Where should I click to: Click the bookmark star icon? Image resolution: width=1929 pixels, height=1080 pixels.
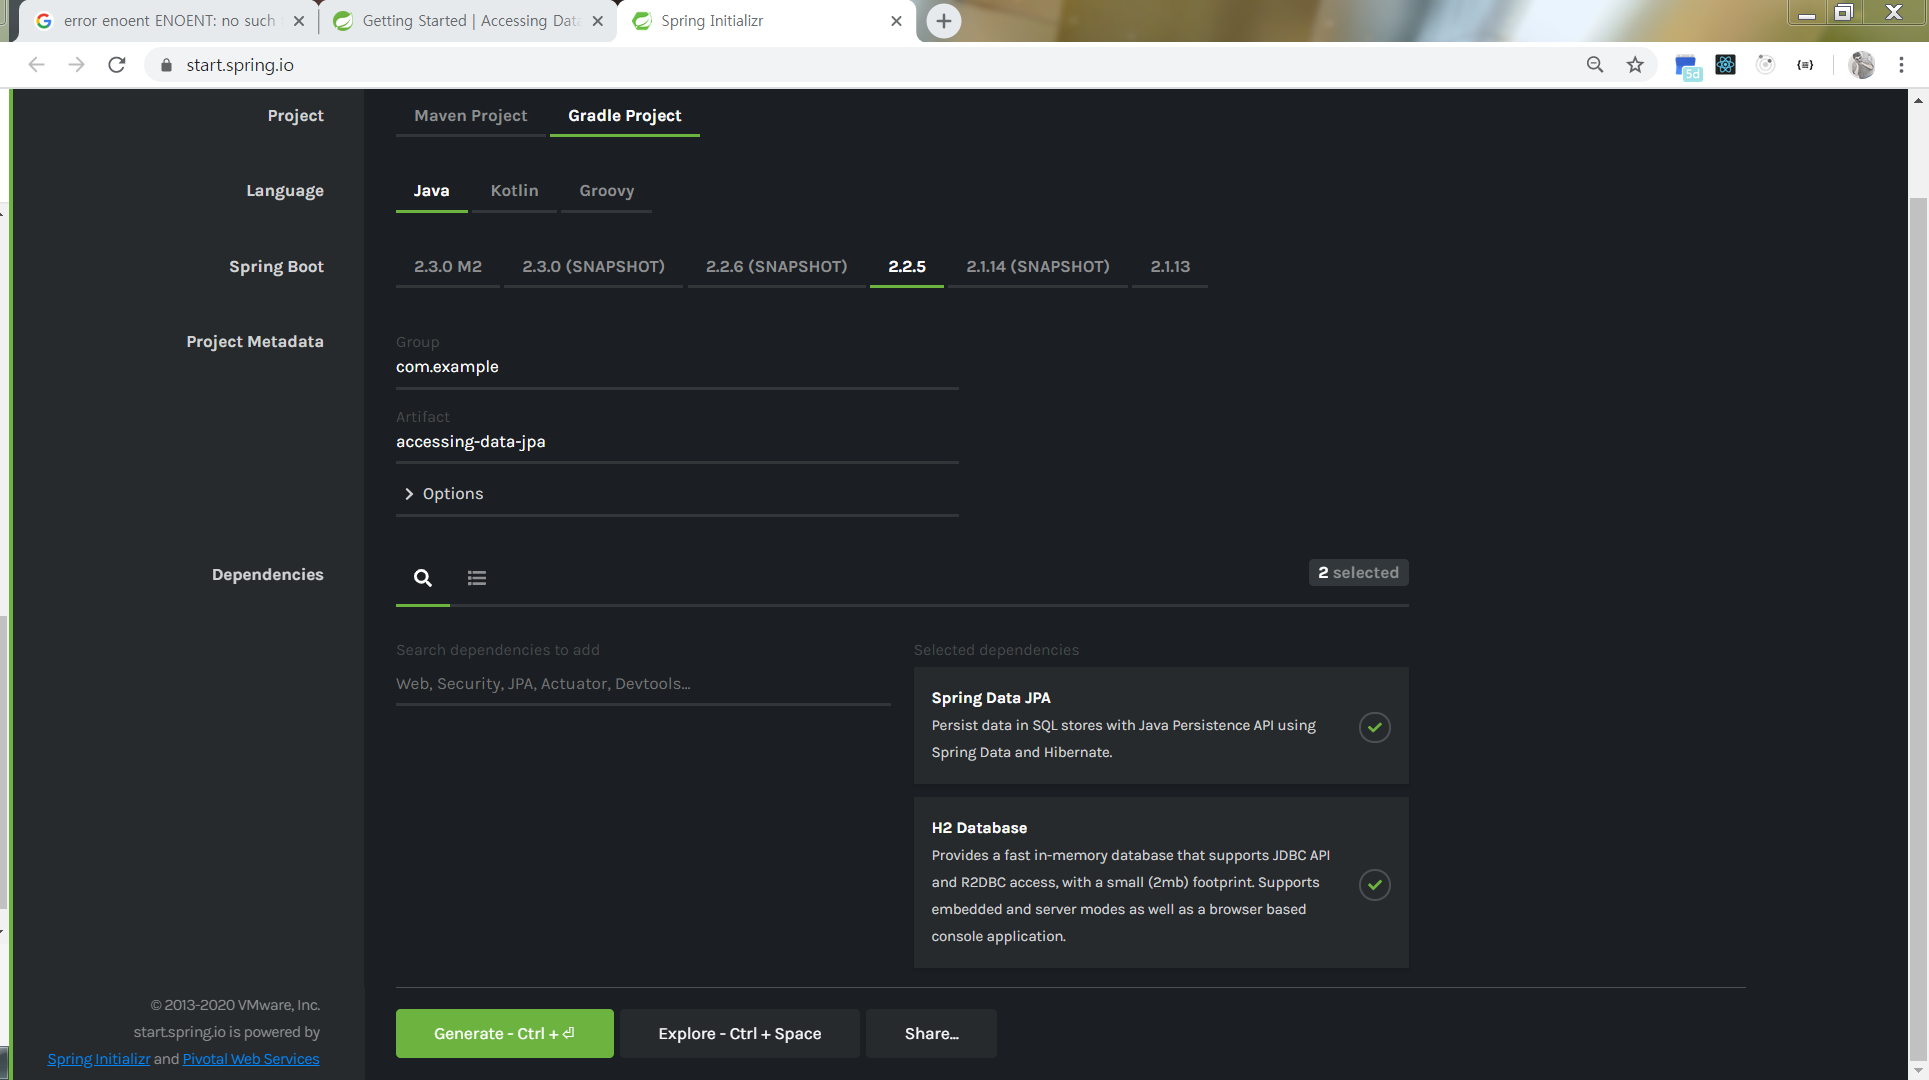tap(1635, 65)
